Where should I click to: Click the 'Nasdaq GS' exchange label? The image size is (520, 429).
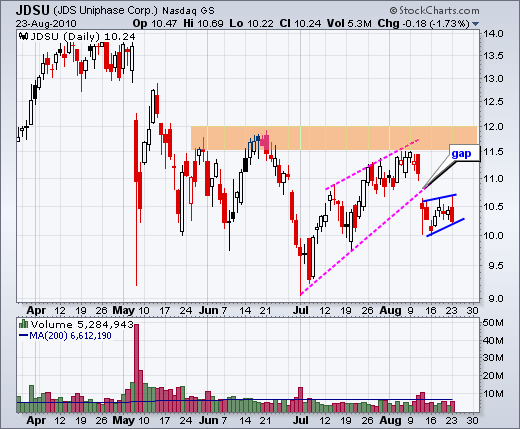[x=188, y=11]
